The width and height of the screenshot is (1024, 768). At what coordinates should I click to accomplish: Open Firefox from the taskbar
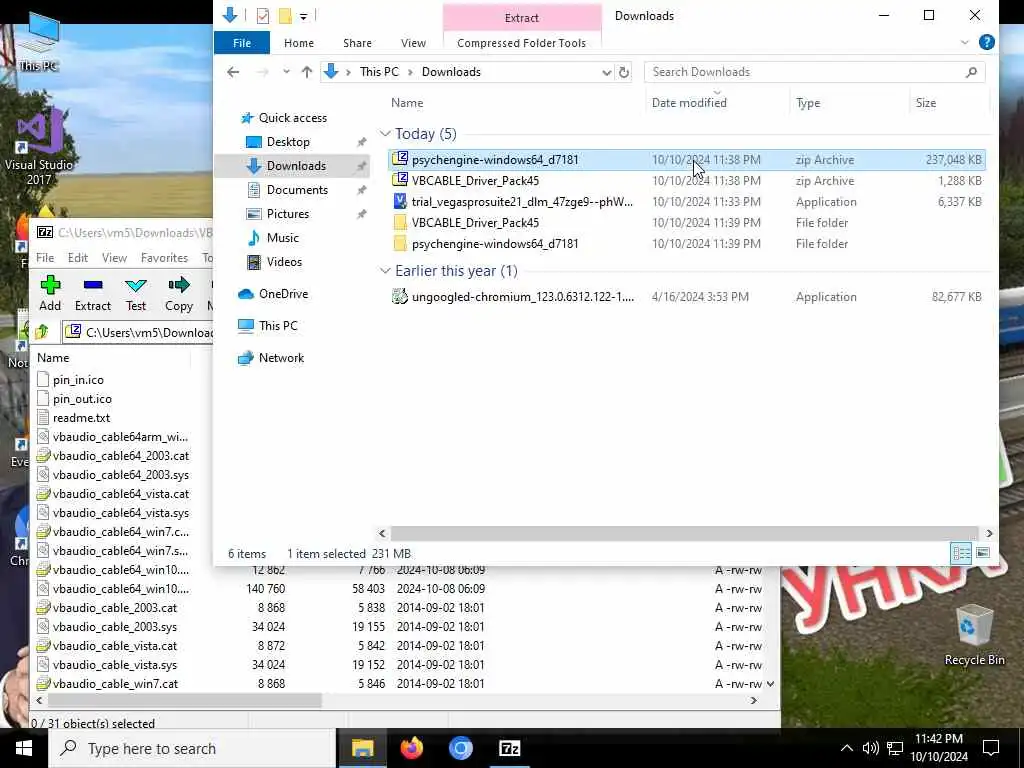point(411,748)
